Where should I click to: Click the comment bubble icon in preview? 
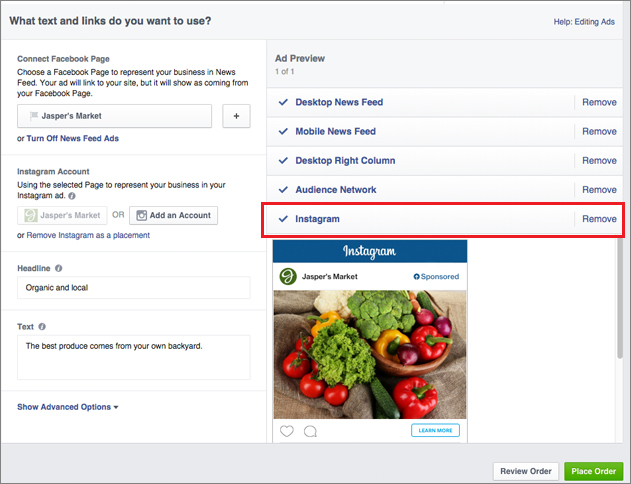(x=310, y=431)
